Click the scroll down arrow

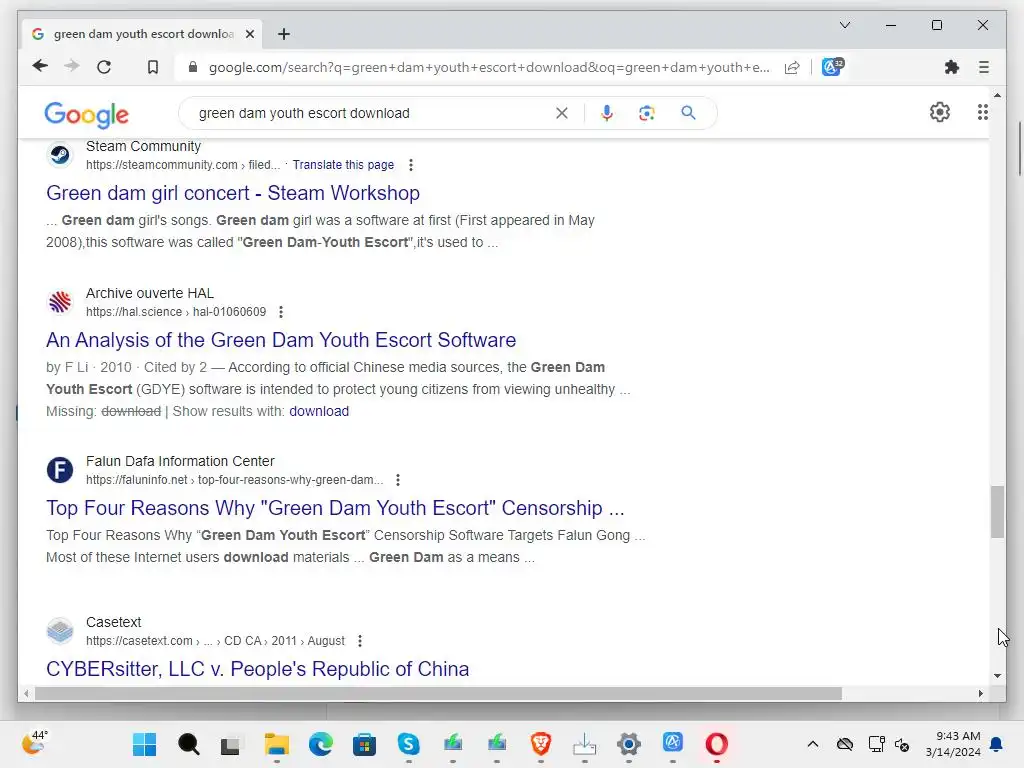[x=997, y=676]
